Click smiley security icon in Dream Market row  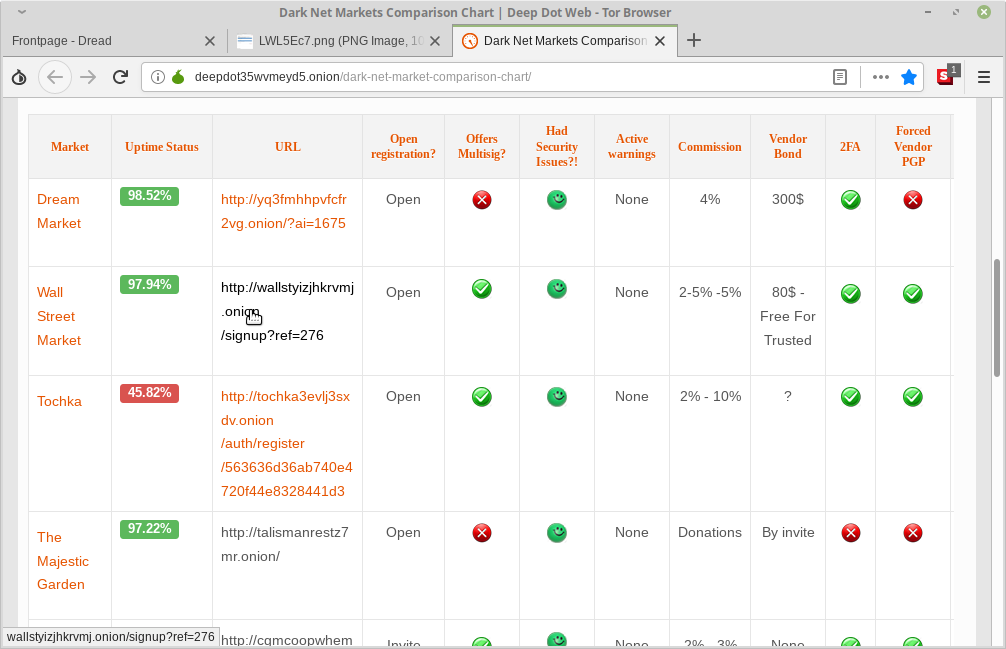(557, 199)
